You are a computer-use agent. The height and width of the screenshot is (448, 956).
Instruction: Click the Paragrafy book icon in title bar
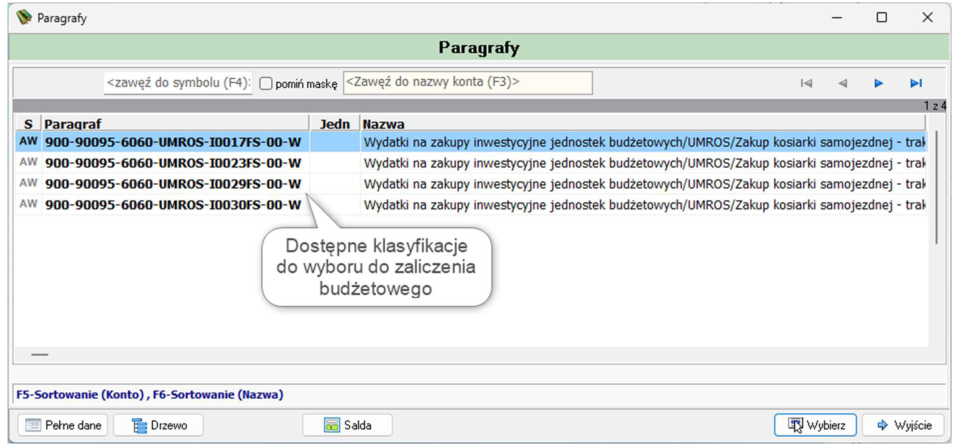pos(23,18)
